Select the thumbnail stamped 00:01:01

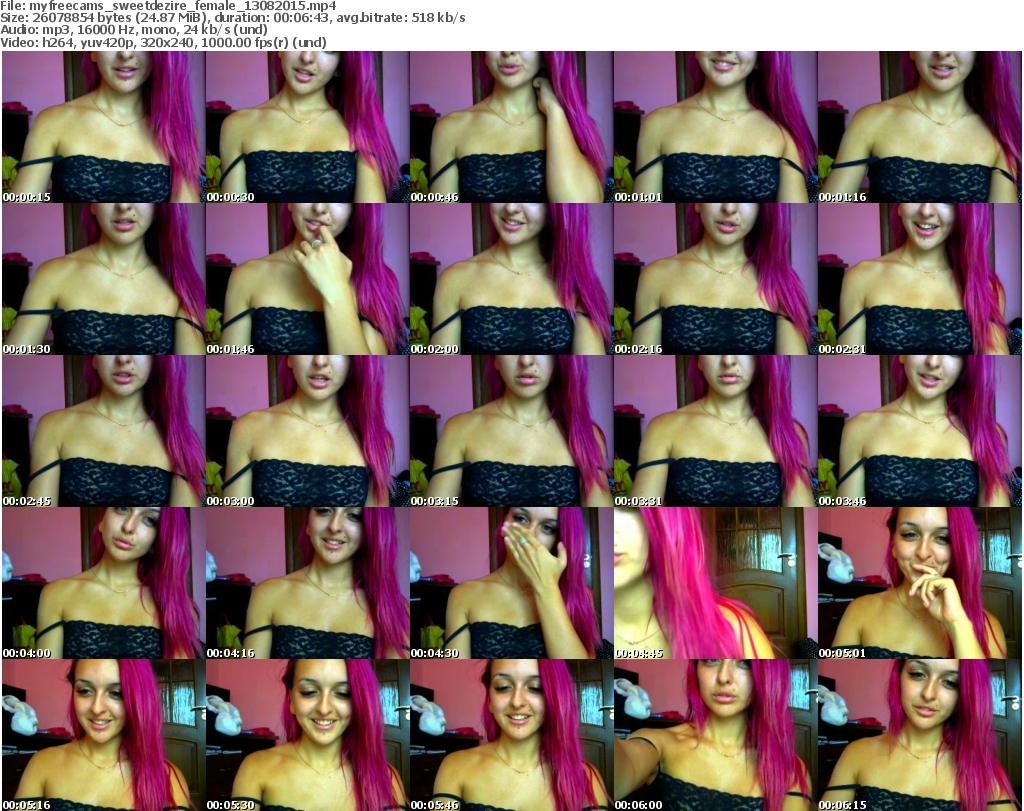tap(715, 127)
